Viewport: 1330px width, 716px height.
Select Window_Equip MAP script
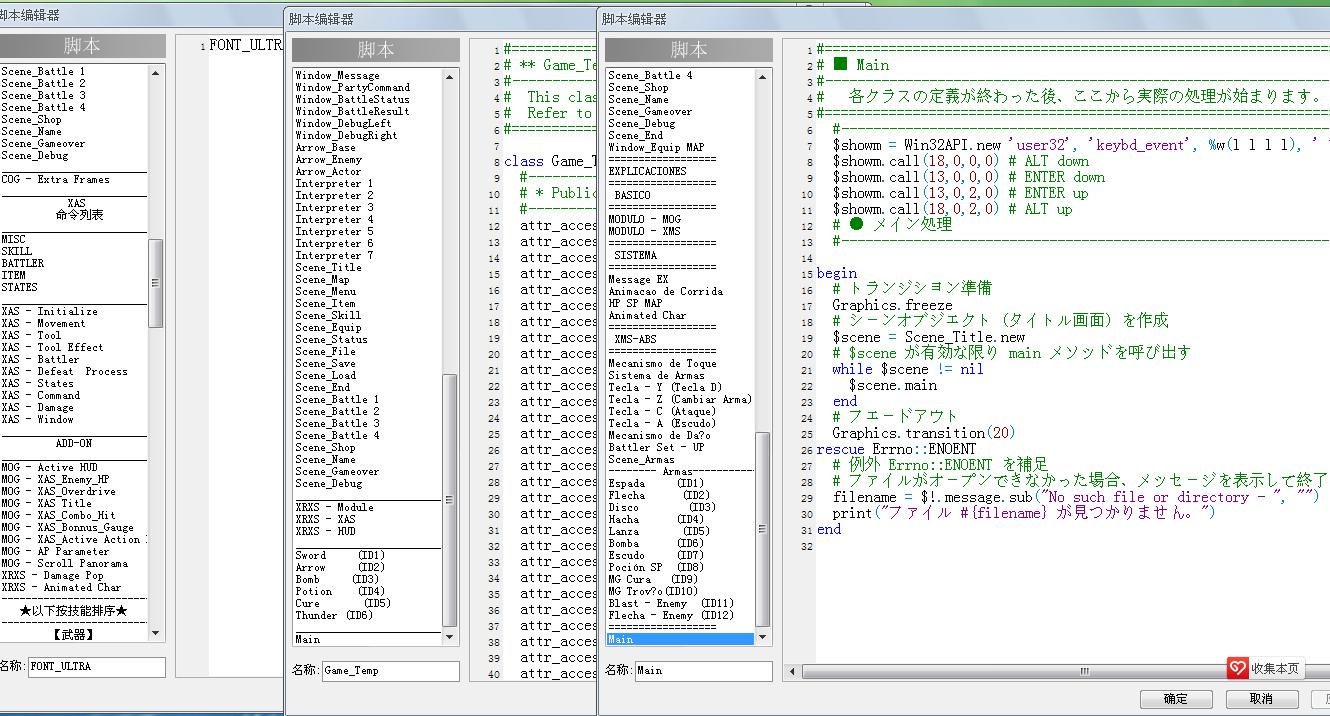(x=657, y=147)
